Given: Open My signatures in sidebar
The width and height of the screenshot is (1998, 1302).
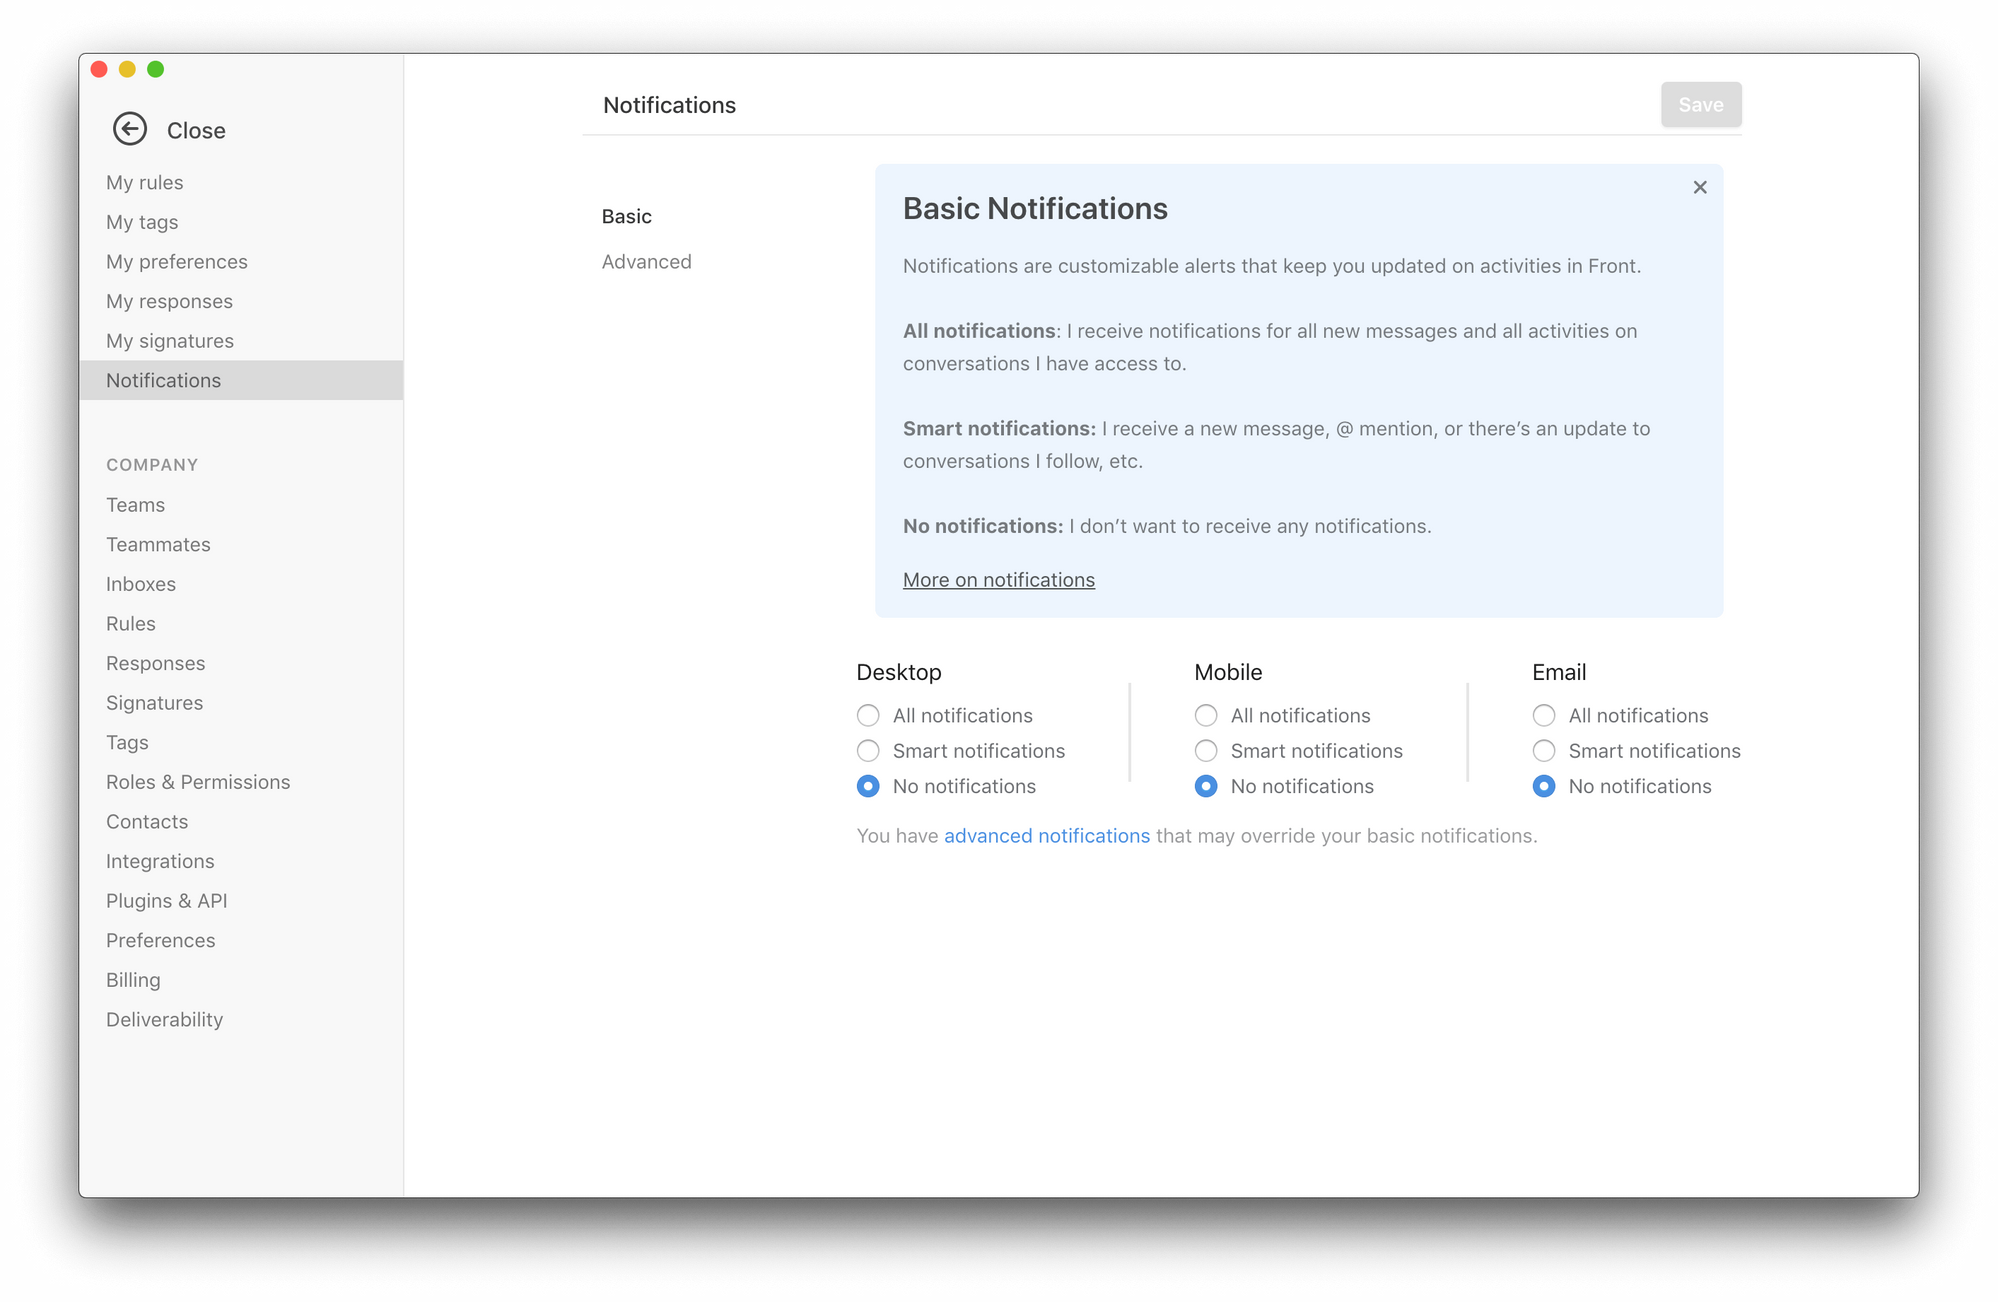Looking at the screenshot, I should [170, 341].
